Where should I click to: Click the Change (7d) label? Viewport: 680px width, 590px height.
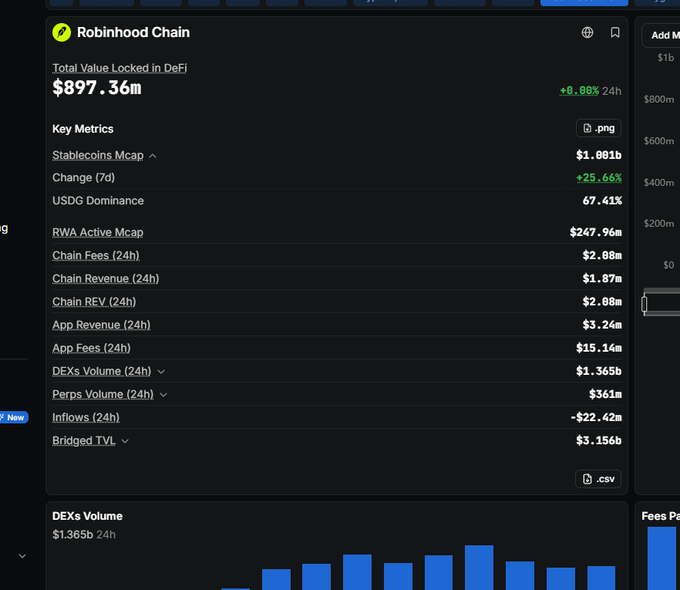[x=83, y=178]
